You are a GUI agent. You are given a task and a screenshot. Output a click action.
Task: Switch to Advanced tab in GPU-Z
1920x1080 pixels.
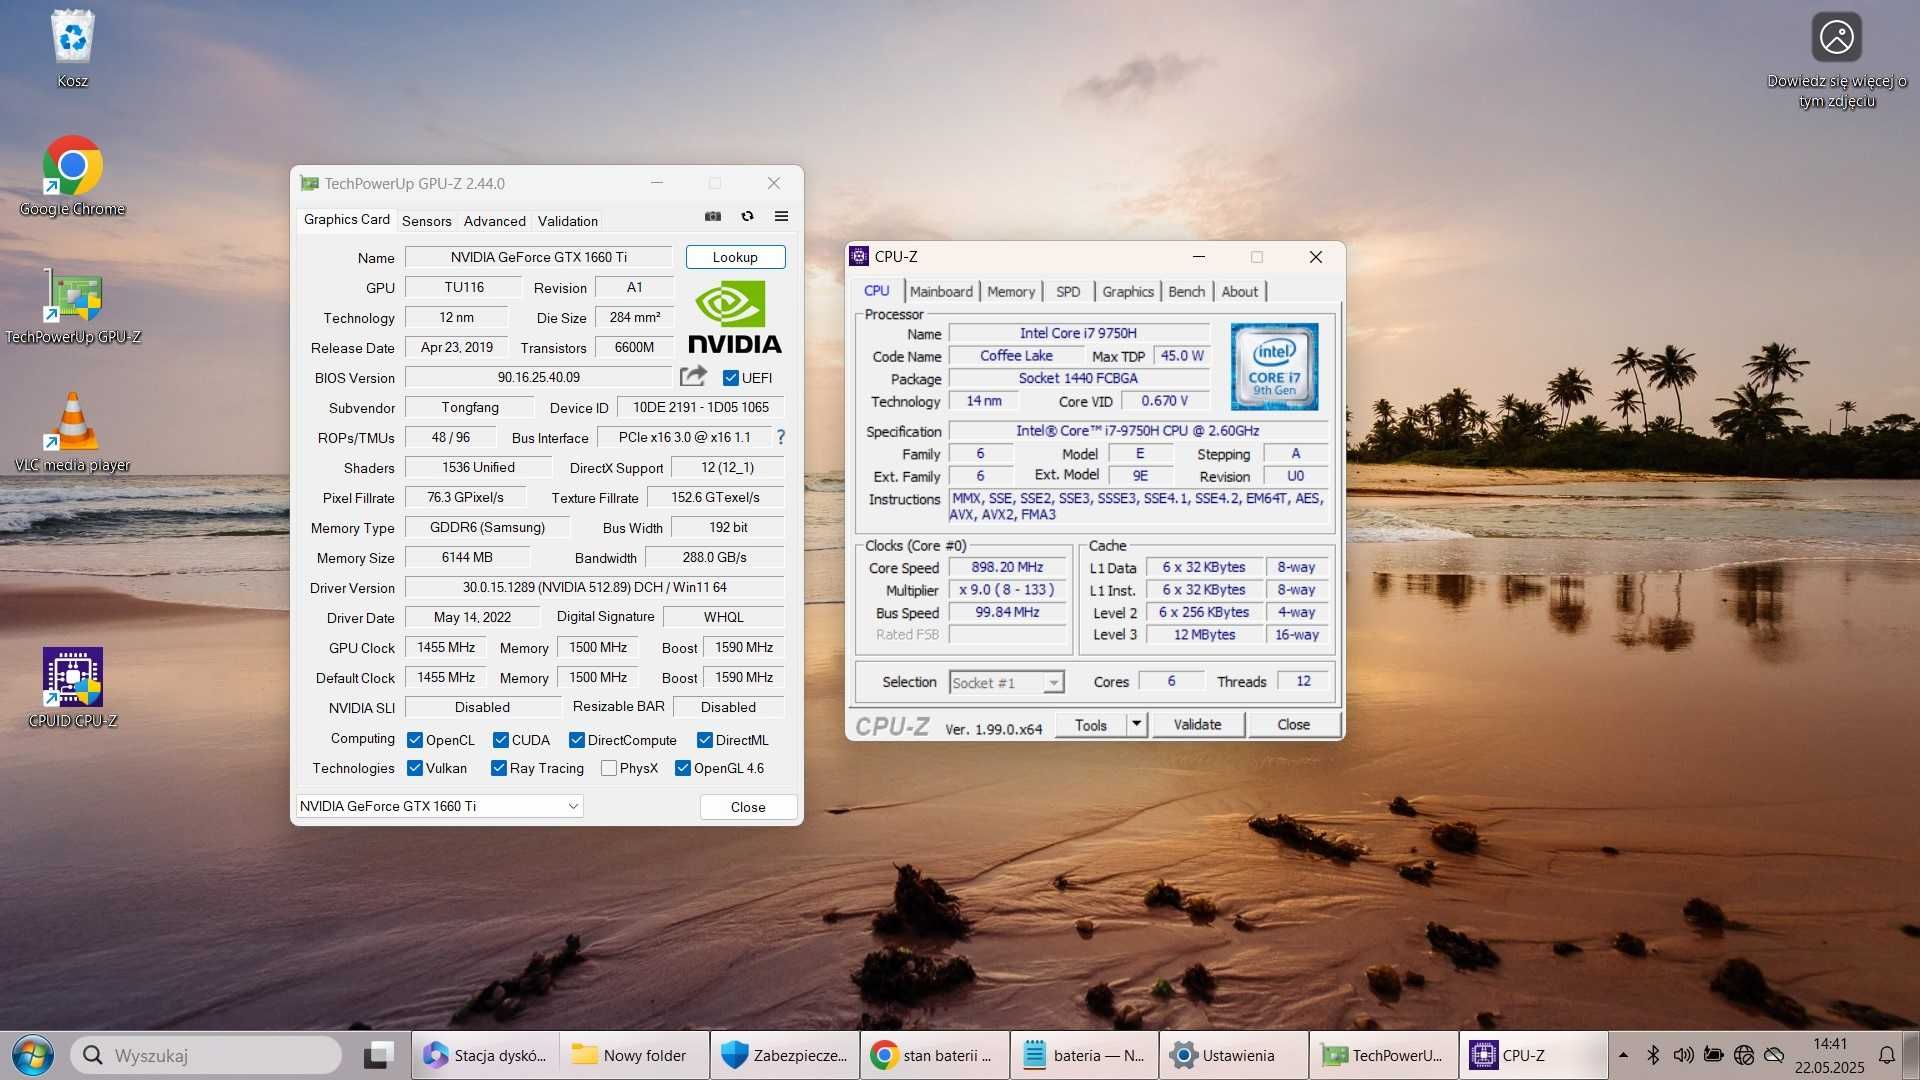[494, 221]
